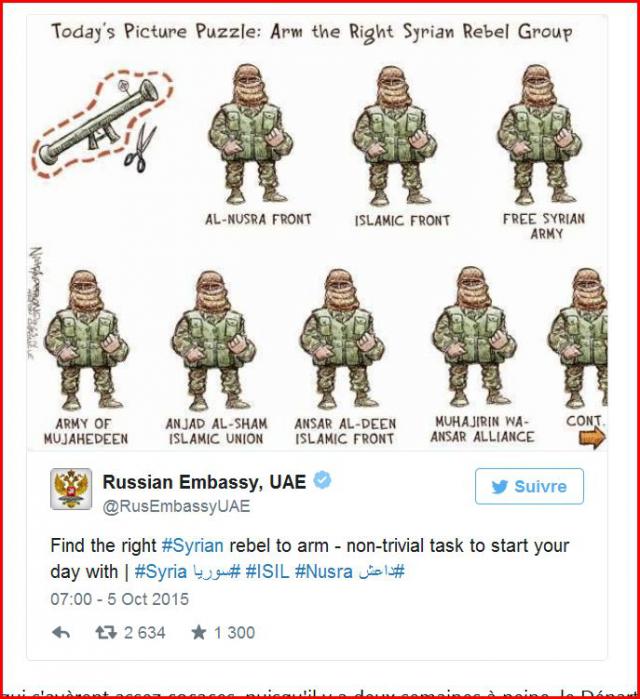
Task: Open the tweet timestamp 5 Oct 2015
Action: [119, 599]
